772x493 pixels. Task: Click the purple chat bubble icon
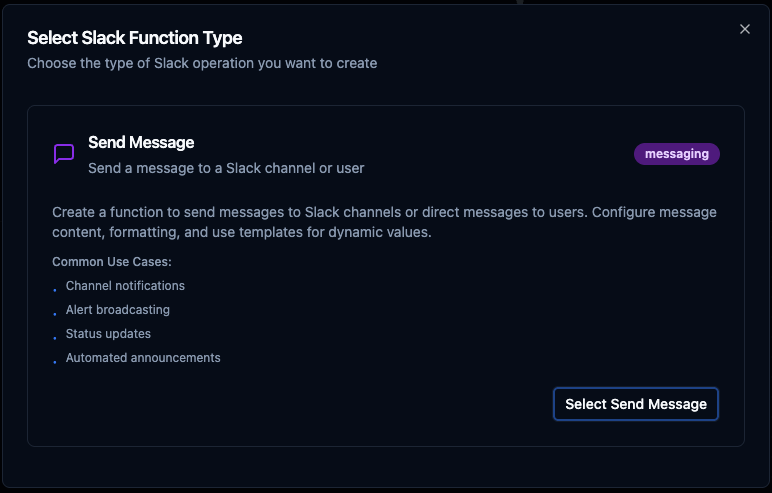(64, 154)
